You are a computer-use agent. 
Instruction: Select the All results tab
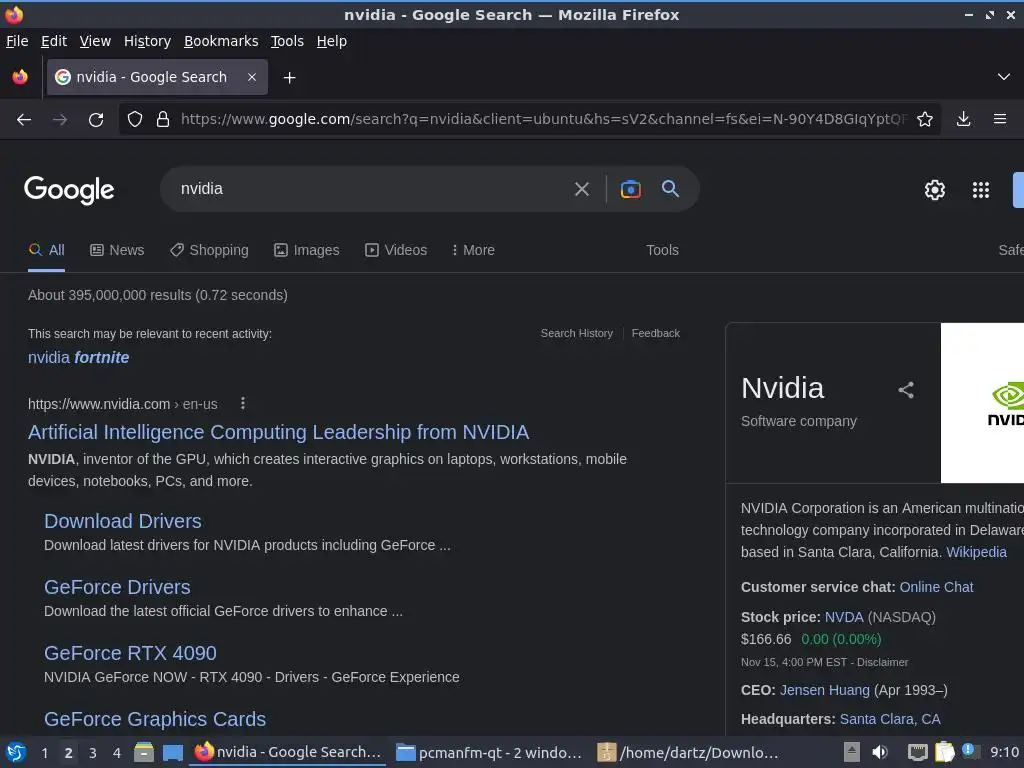(46, 250)
